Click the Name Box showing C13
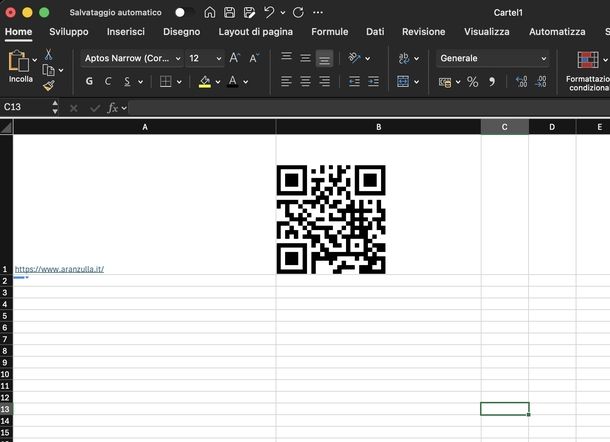 pos(26,107)
